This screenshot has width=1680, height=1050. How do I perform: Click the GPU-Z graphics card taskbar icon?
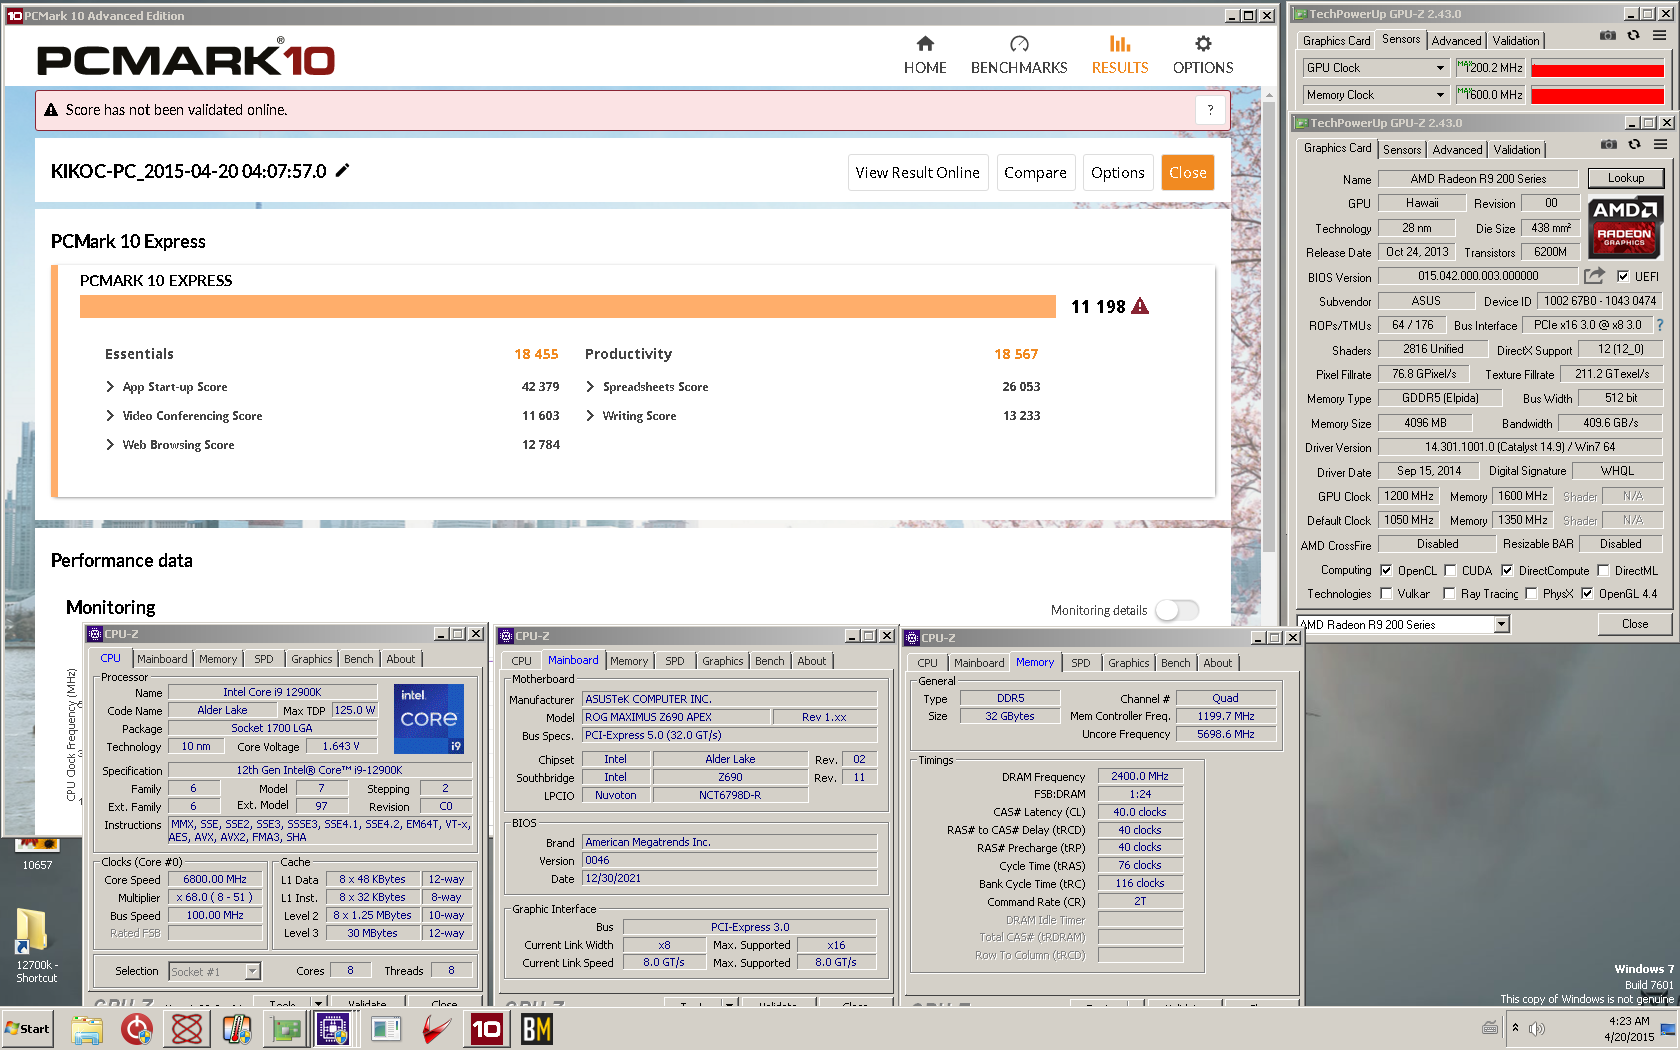click(286, 1029)
